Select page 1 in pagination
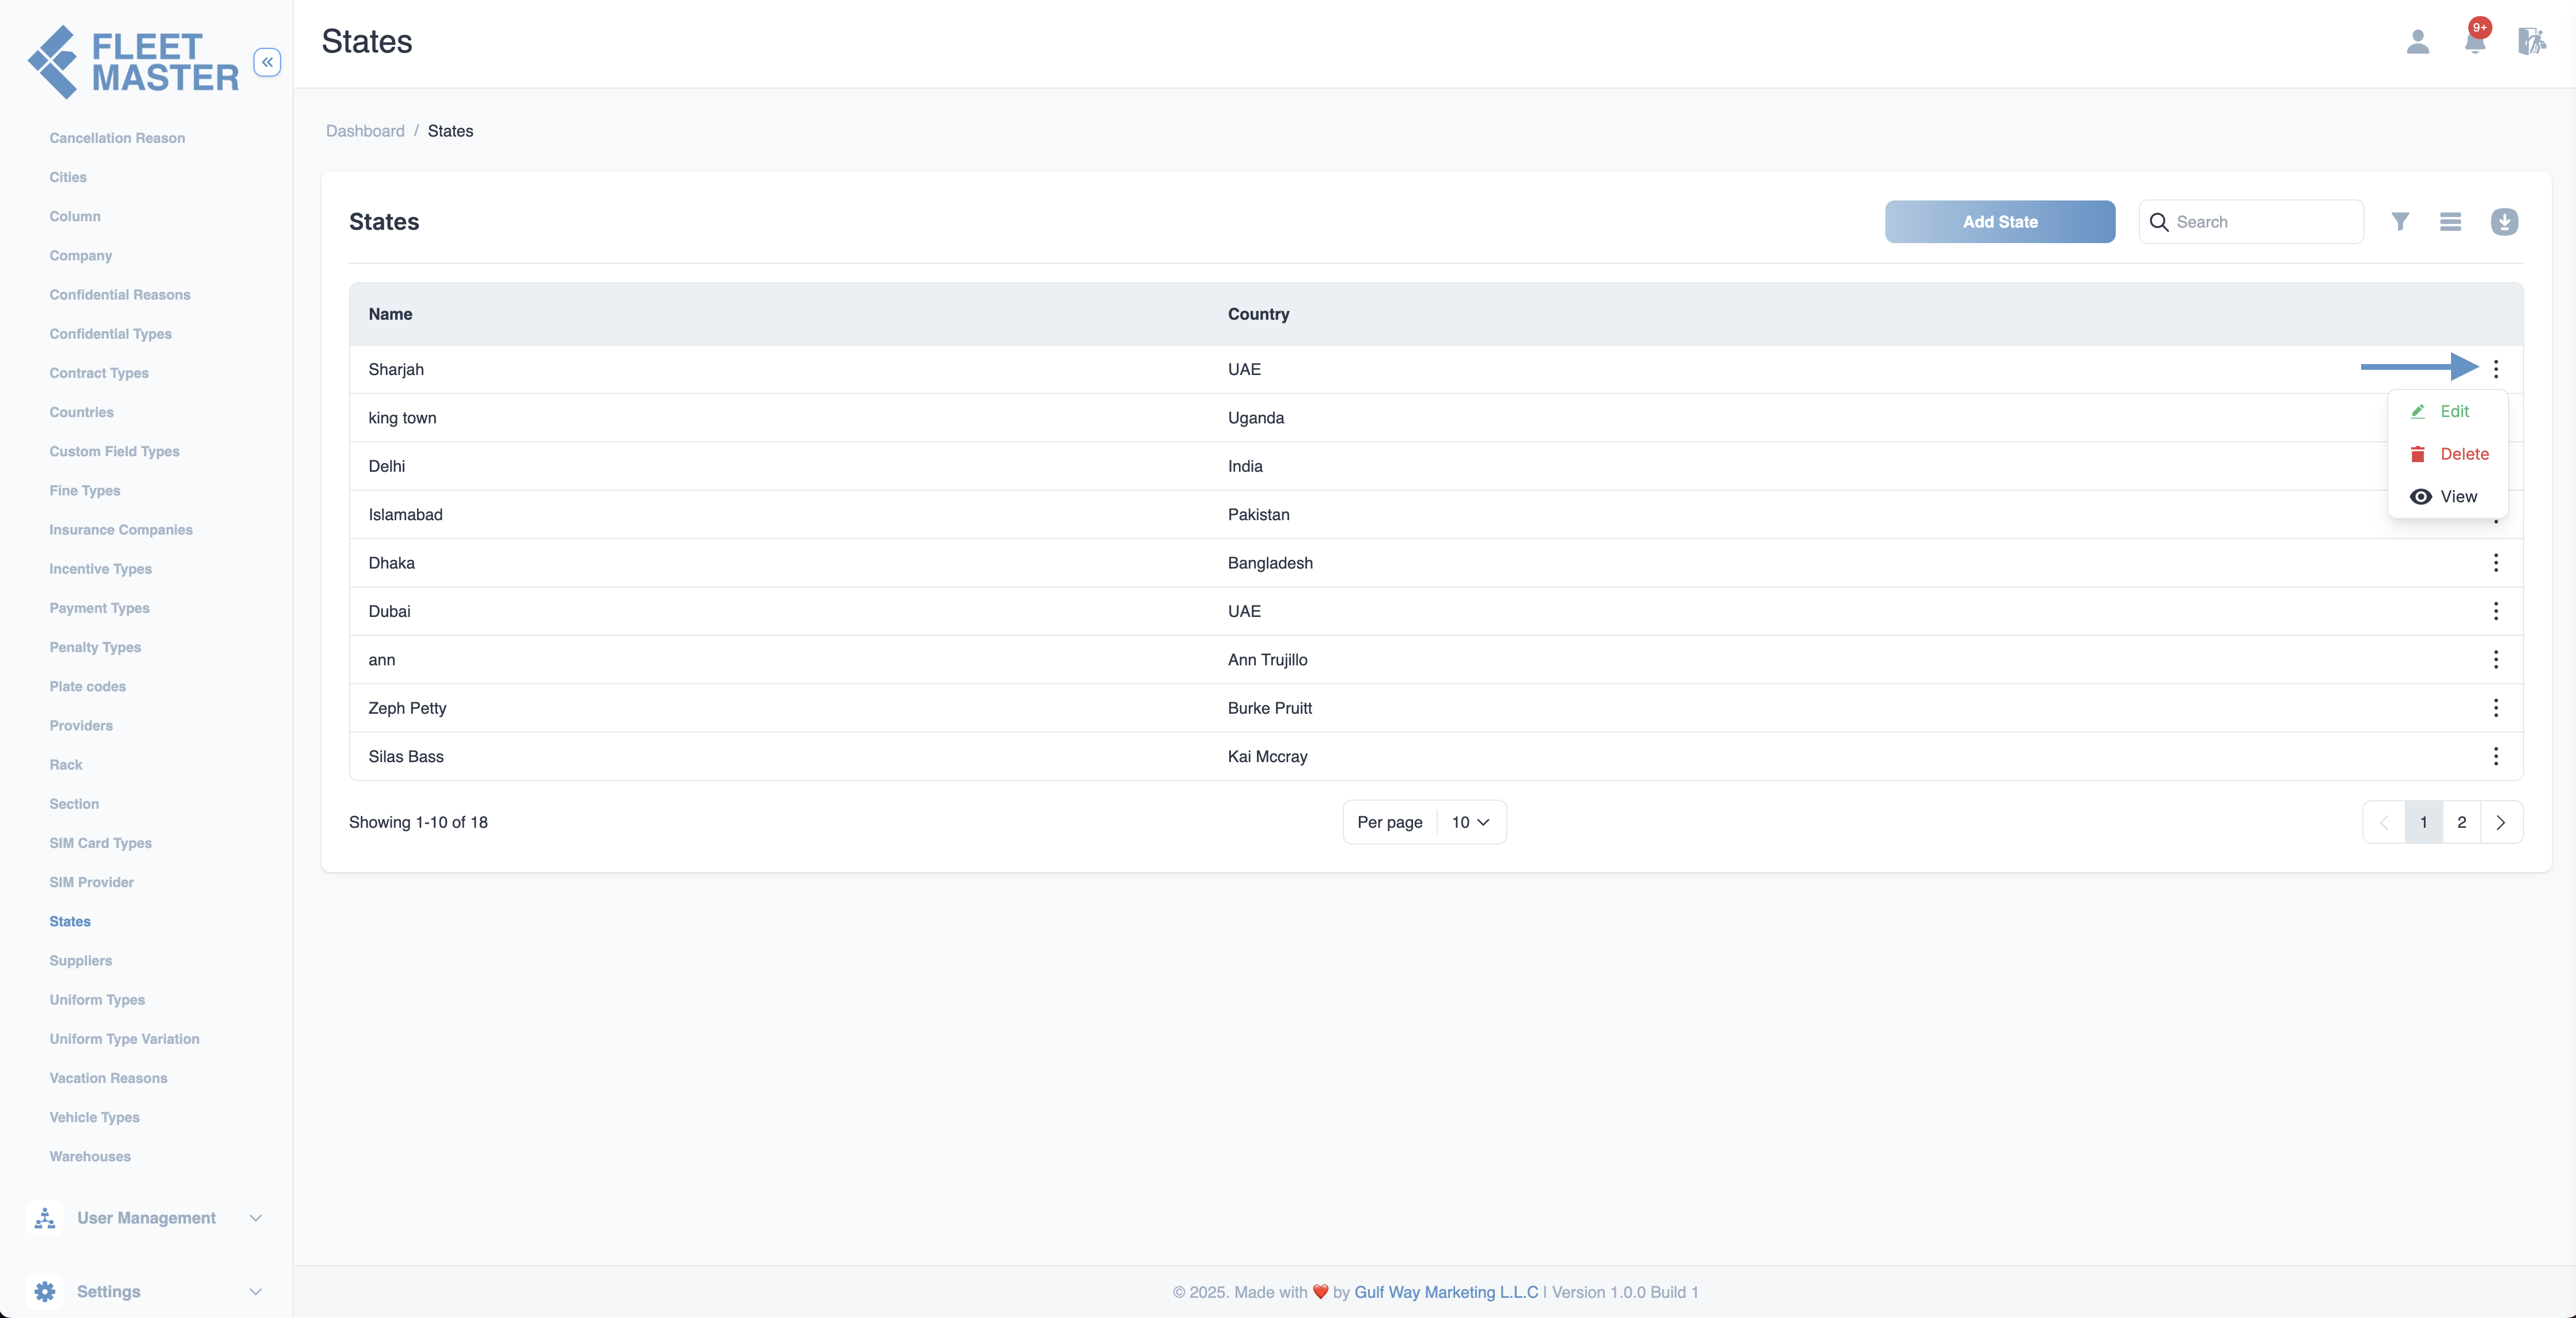 2424,822
